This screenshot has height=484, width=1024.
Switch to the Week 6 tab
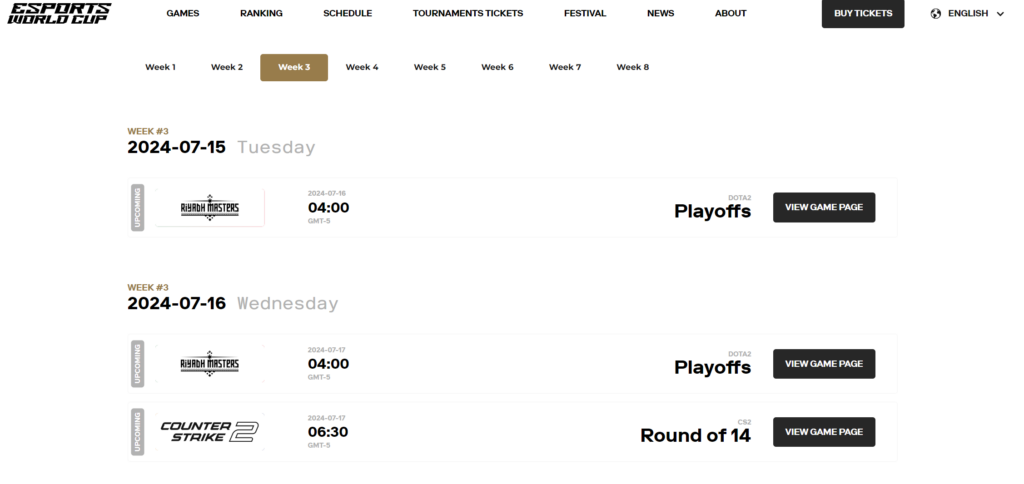[498, 67]
